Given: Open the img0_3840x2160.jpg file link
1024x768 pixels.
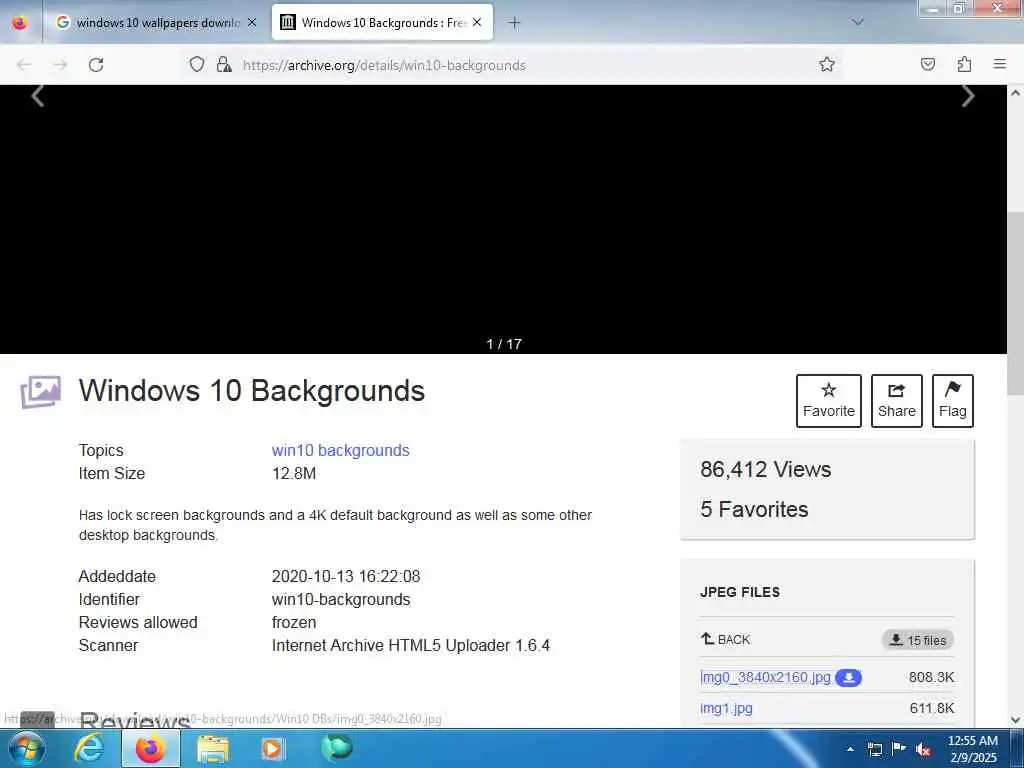Looking at the screenshot, I should 765,677.
